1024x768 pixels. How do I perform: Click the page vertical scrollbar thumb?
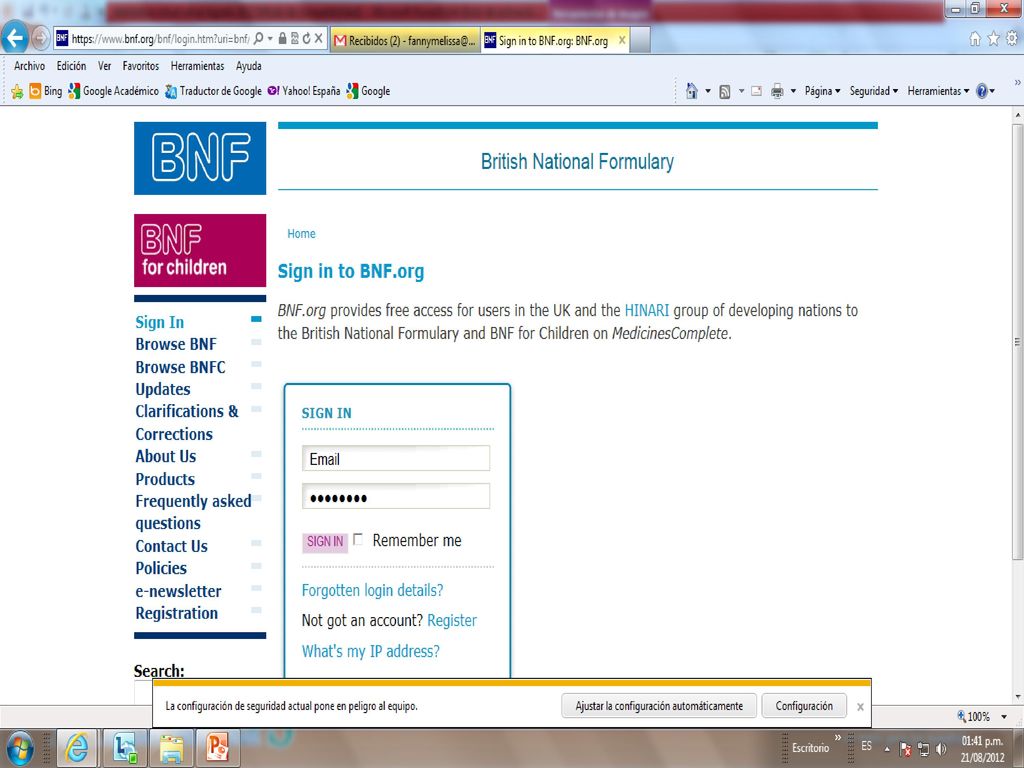pyautogui.click(x=1017, y=341)
